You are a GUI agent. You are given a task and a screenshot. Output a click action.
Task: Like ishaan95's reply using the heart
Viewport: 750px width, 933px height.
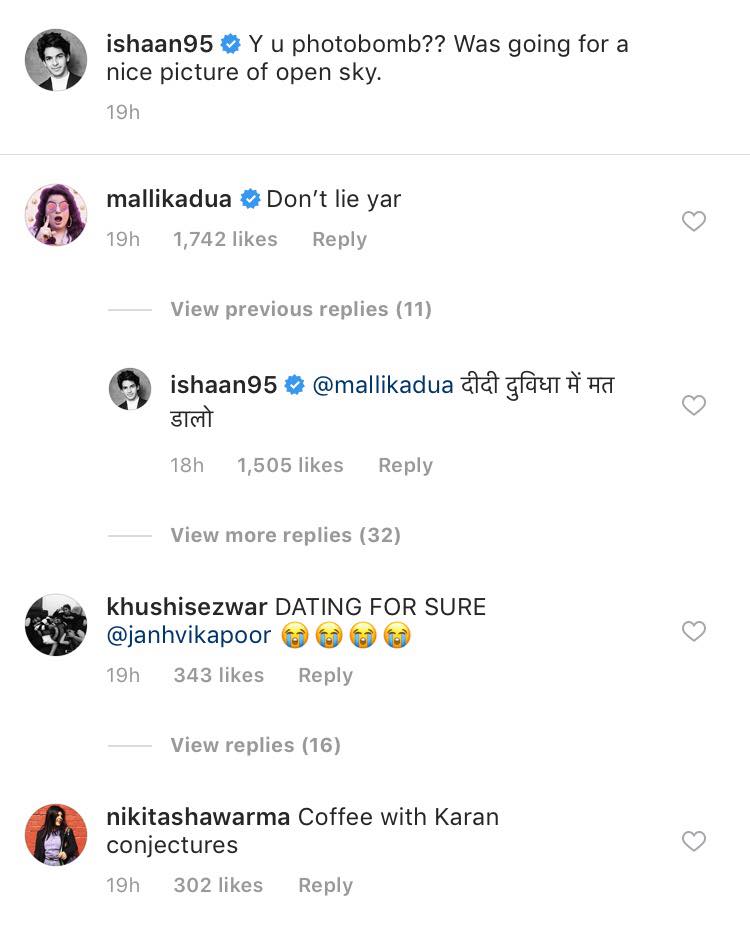pyautogui.click(x=694, y=405)
